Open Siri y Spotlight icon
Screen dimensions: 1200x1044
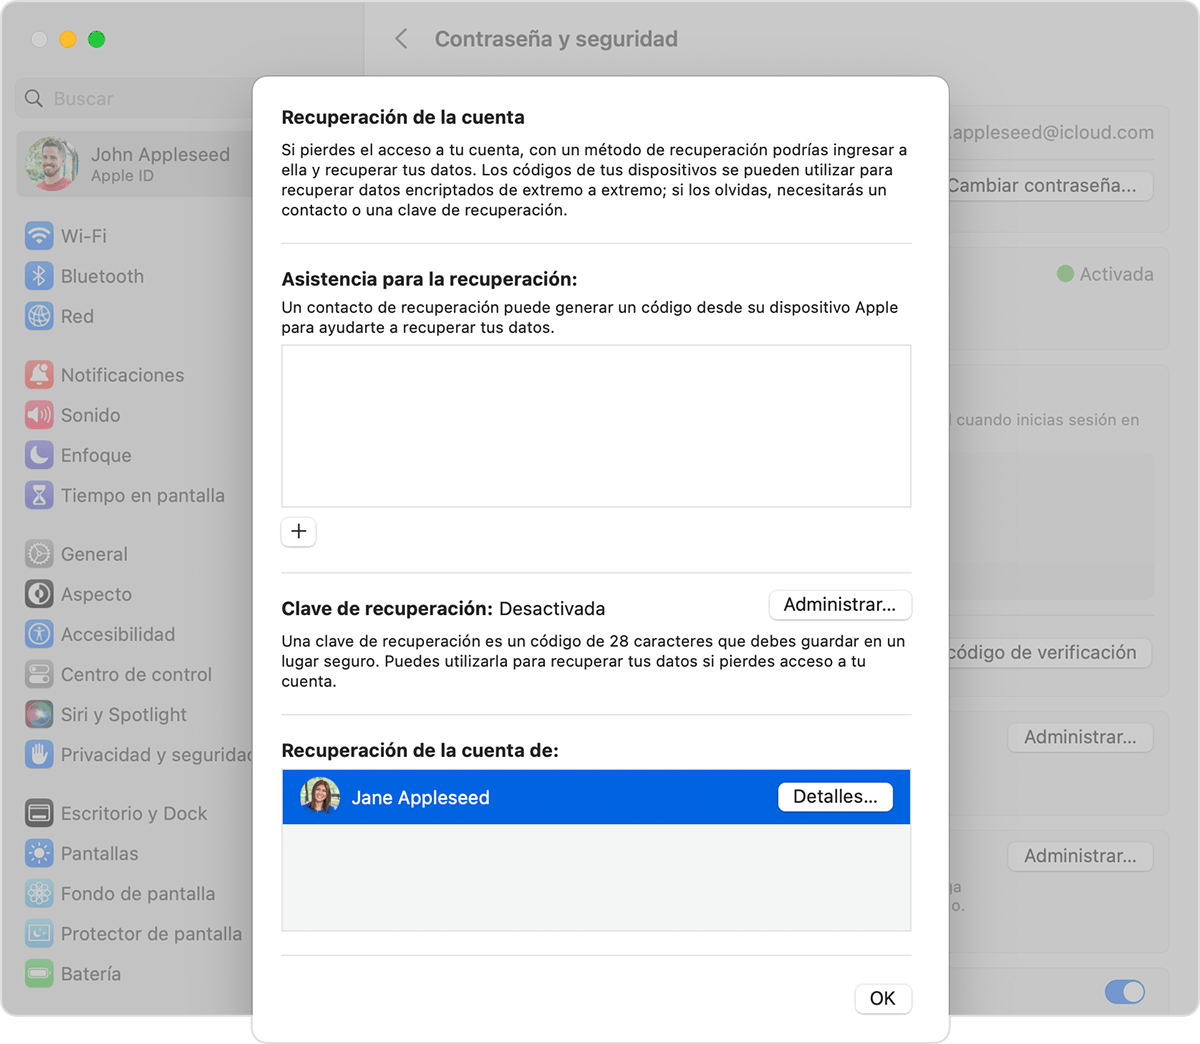tap(39, 714)
